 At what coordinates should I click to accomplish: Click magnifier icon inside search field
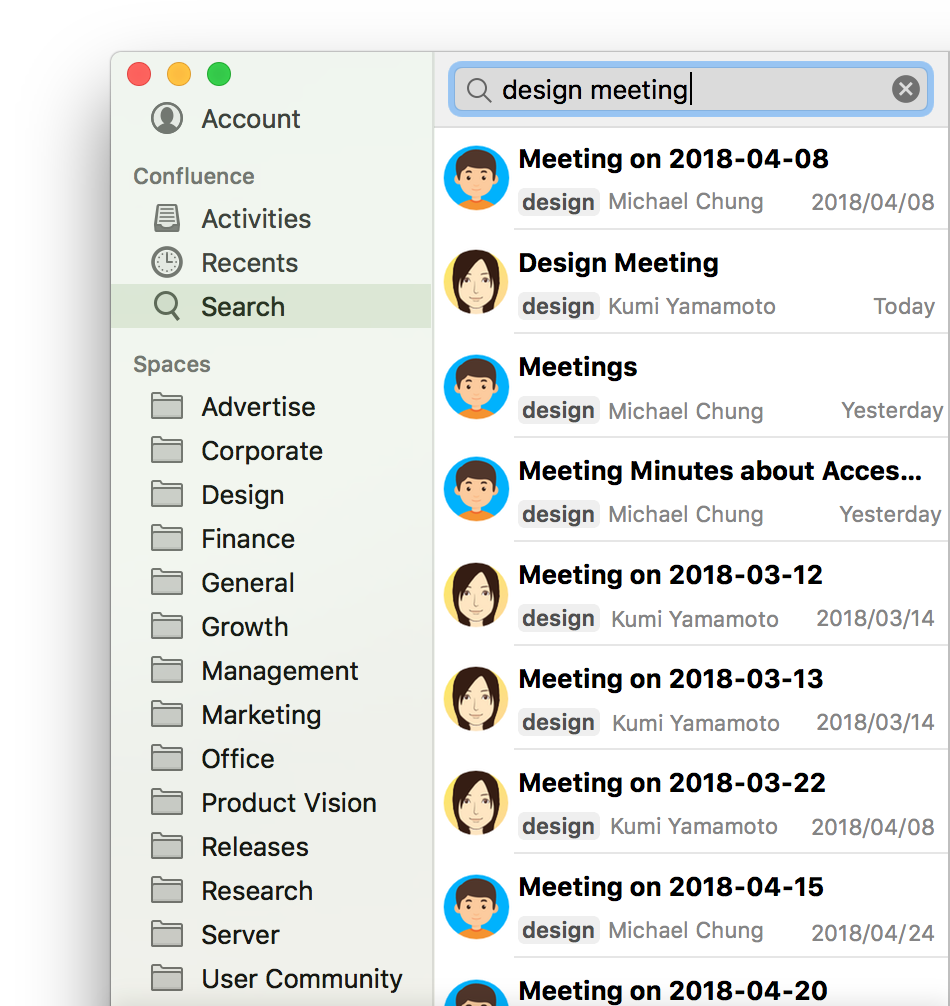point(479,90)
